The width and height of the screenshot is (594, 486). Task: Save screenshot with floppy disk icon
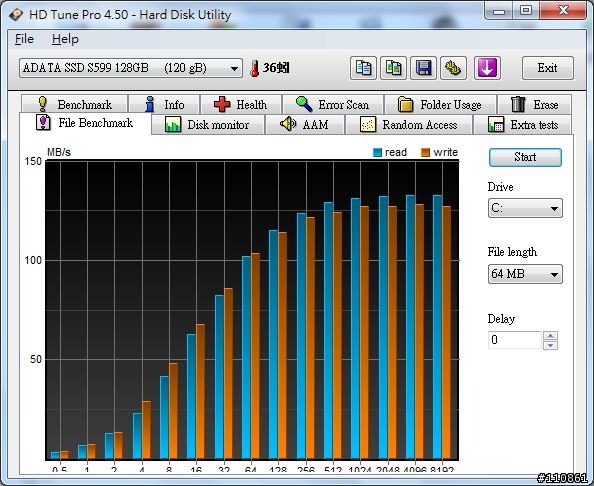(x=423, y=68)
